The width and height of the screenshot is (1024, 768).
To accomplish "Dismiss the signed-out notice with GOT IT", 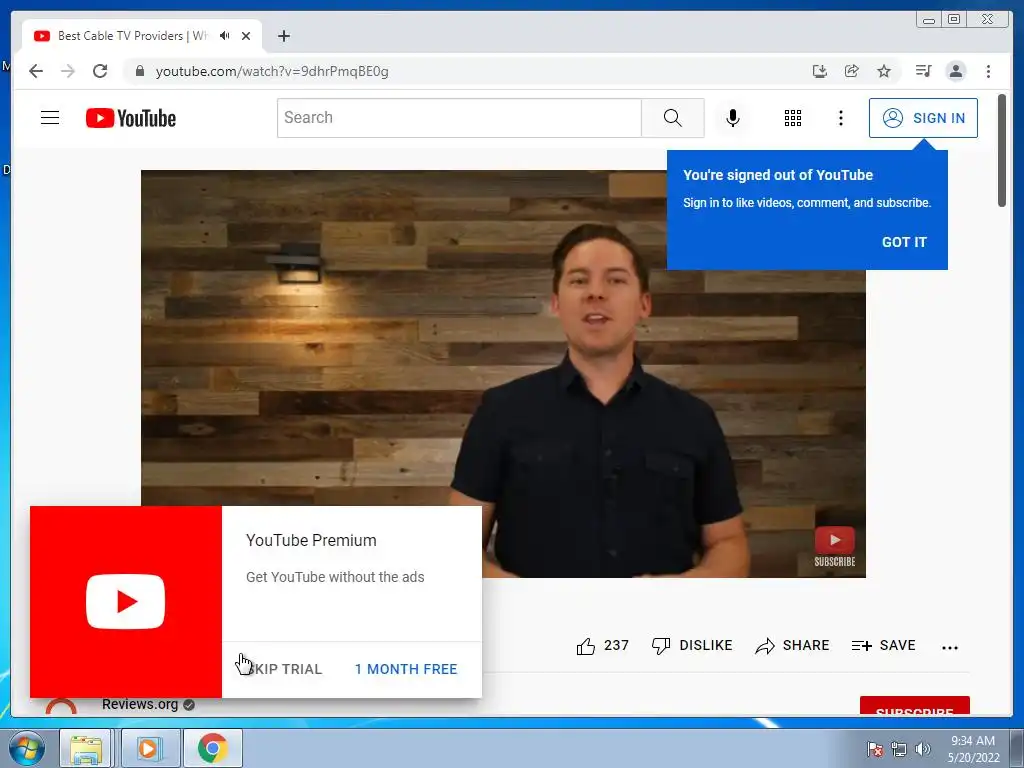I will point(904,242).
